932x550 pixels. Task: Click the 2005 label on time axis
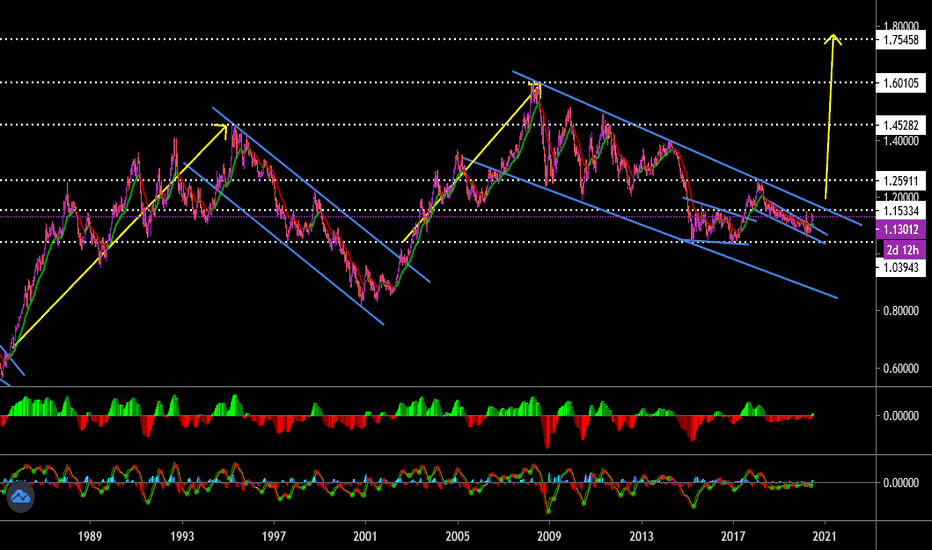(458, 536)
